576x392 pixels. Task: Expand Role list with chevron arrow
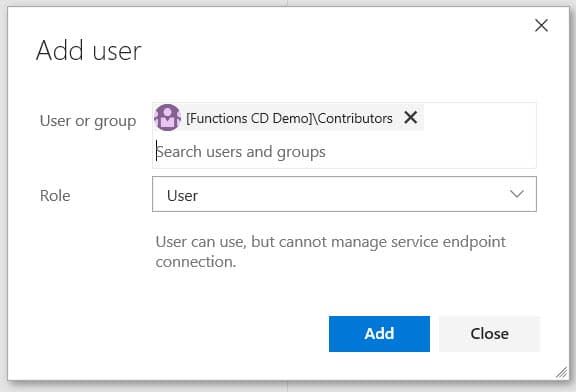pos(517,194)
